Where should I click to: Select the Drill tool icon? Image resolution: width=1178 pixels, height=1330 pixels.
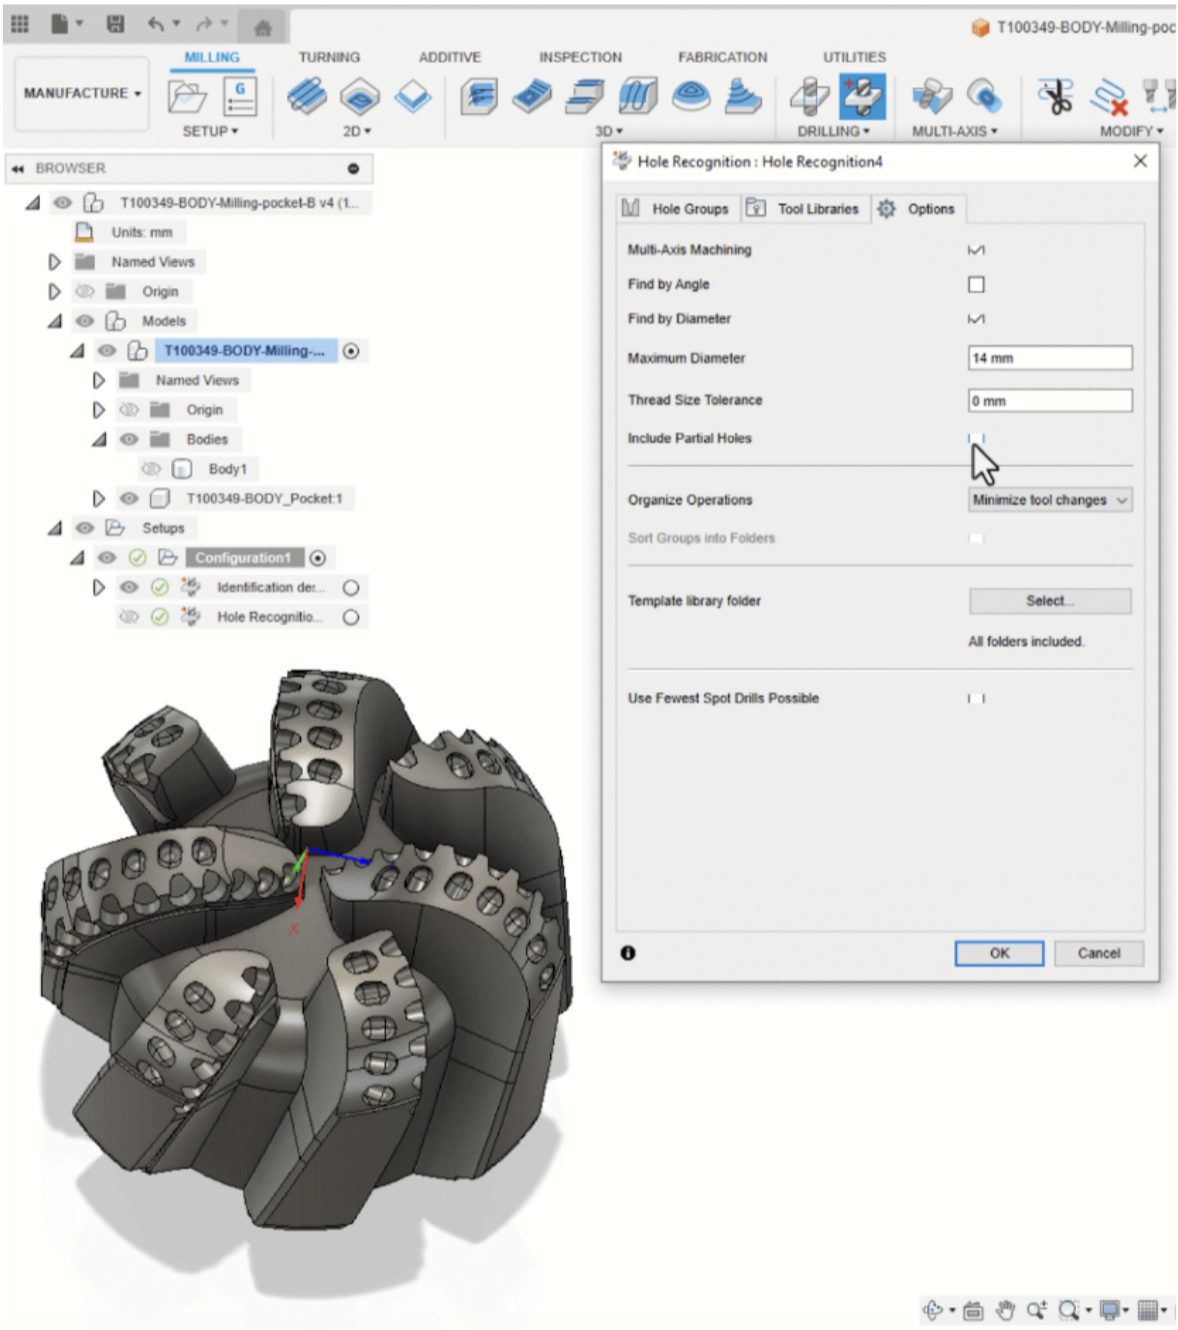tap(809, 97)
